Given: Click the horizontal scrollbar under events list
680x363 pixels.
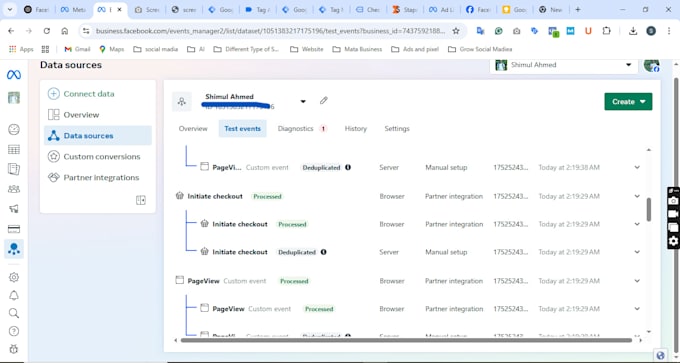Looking at the screenshot, I should (x=406, y=340).
